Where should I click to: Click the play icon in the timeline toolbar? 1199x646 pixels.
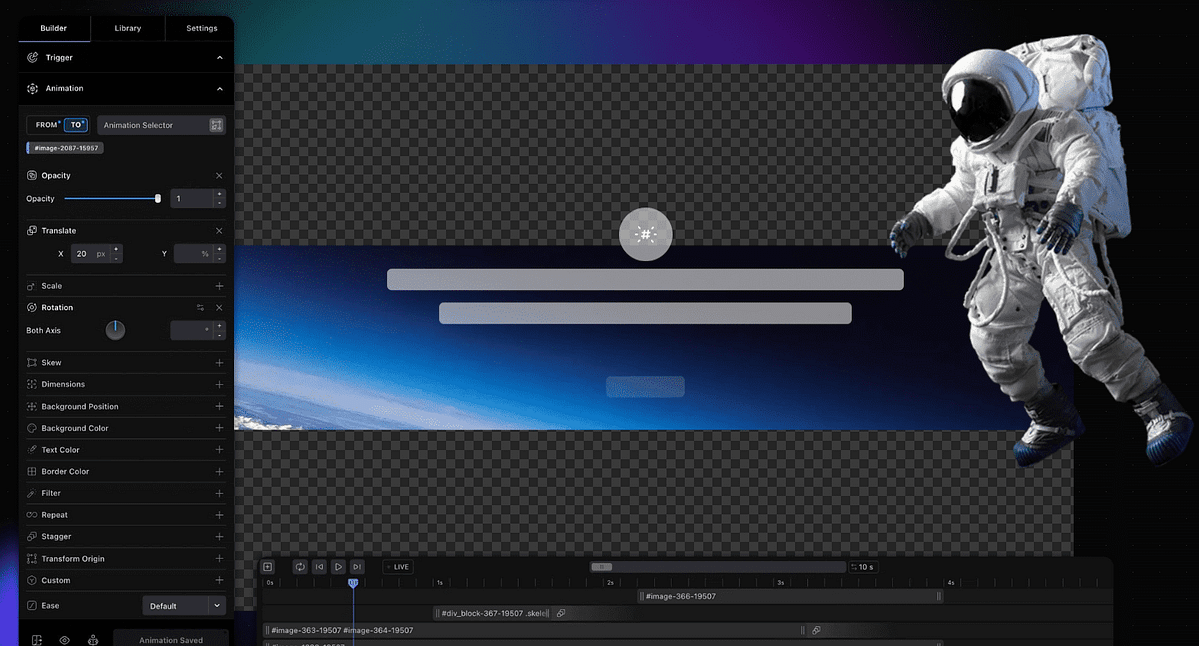[x=338, y=567]
